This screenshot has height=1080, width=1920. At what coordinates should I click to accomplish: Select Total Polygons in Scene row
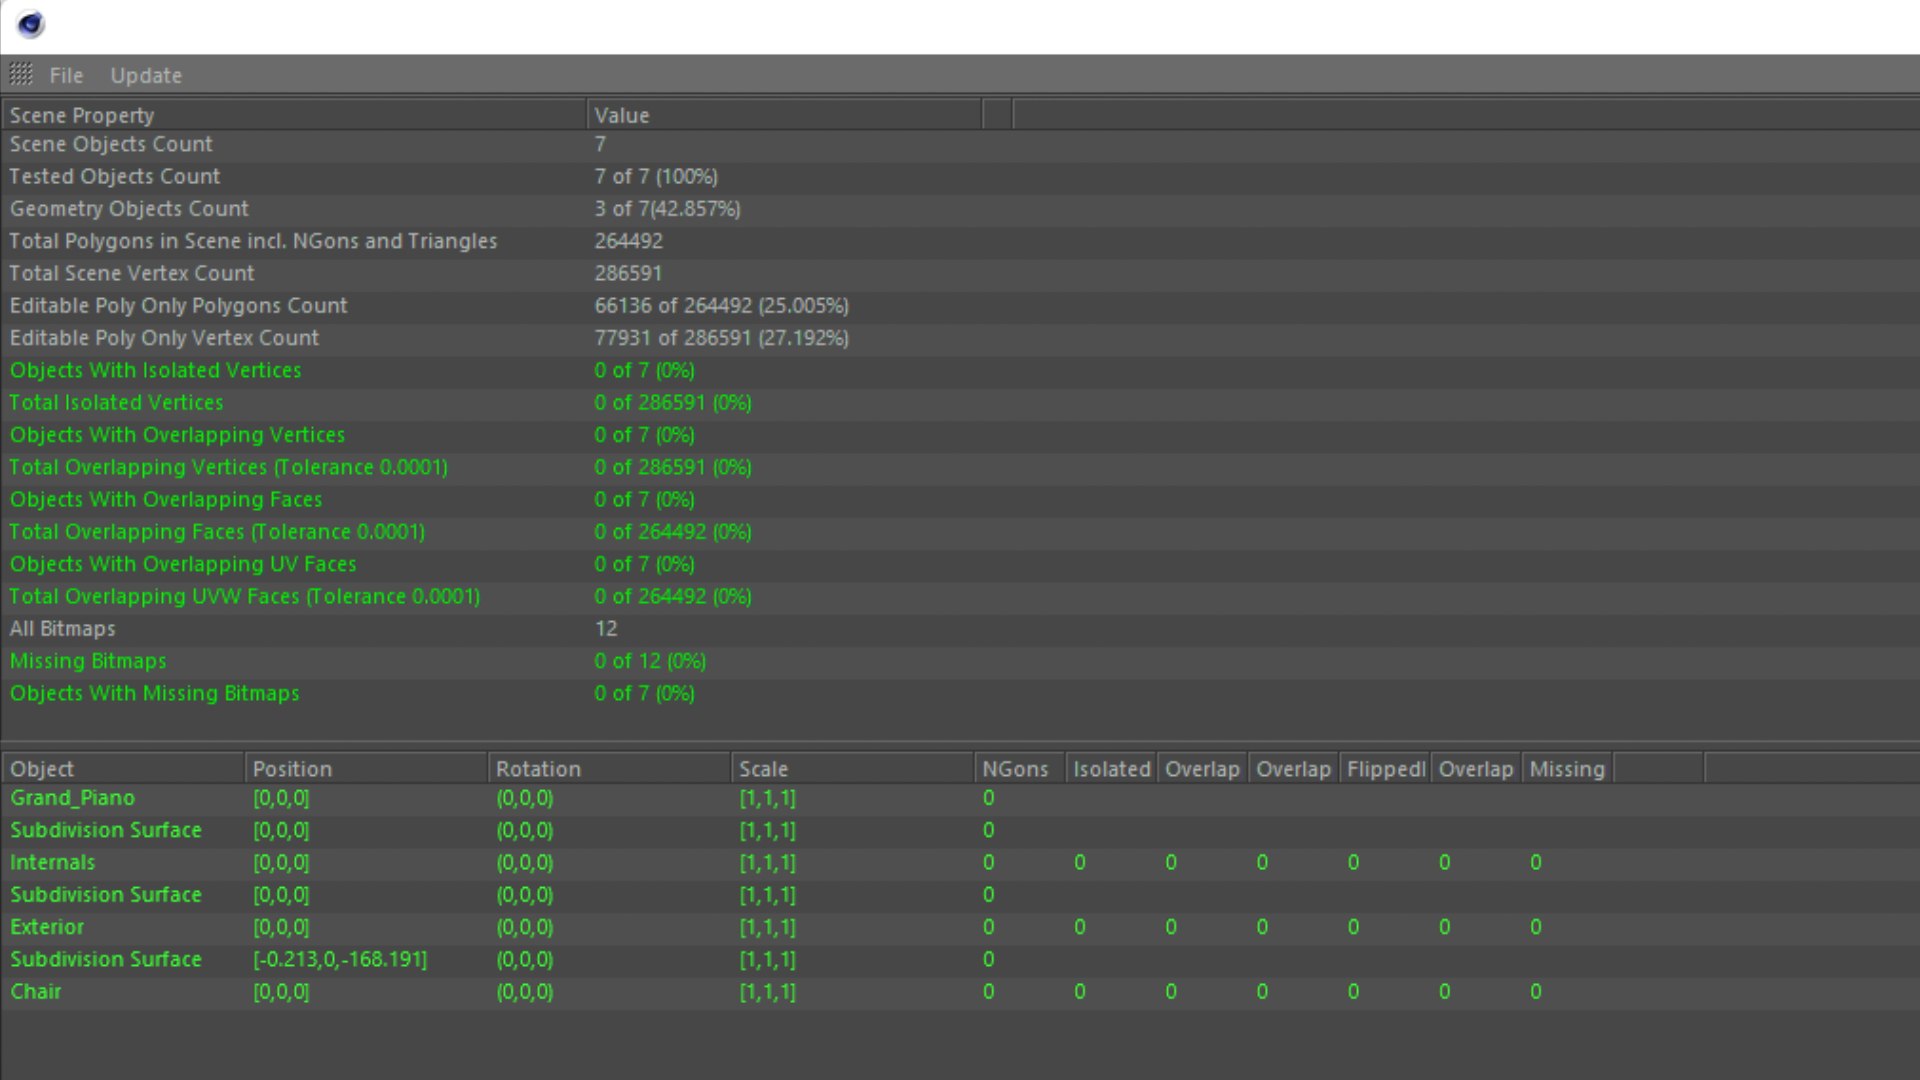960,241
